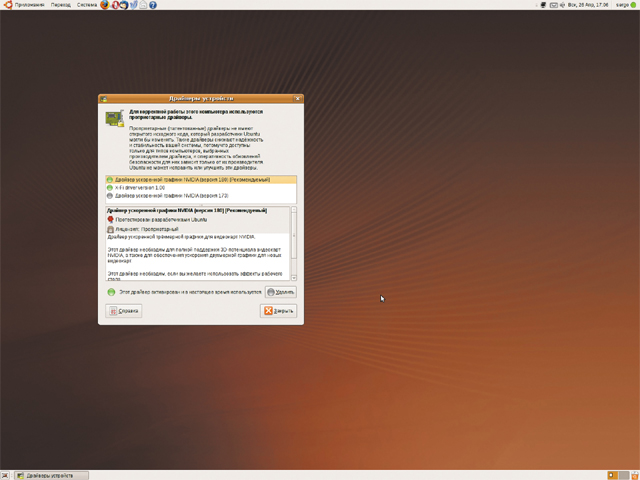Click the Драйверы устройств taskbar button
The image size is (640, 480).
pos(52,476)
